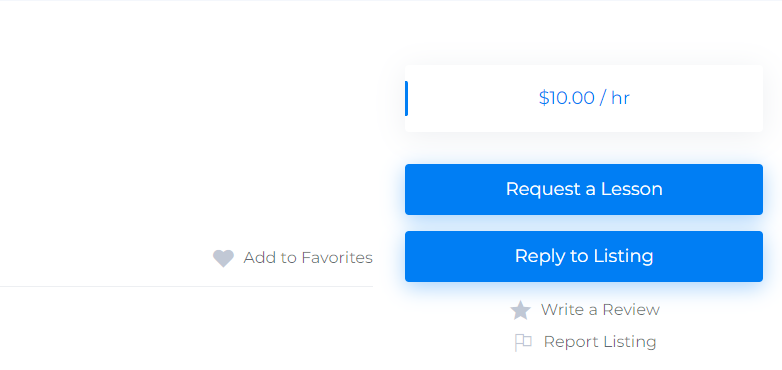Click the $10.00 / hr price text
This screenshot has height=370, width=782.
click(584, 98)
